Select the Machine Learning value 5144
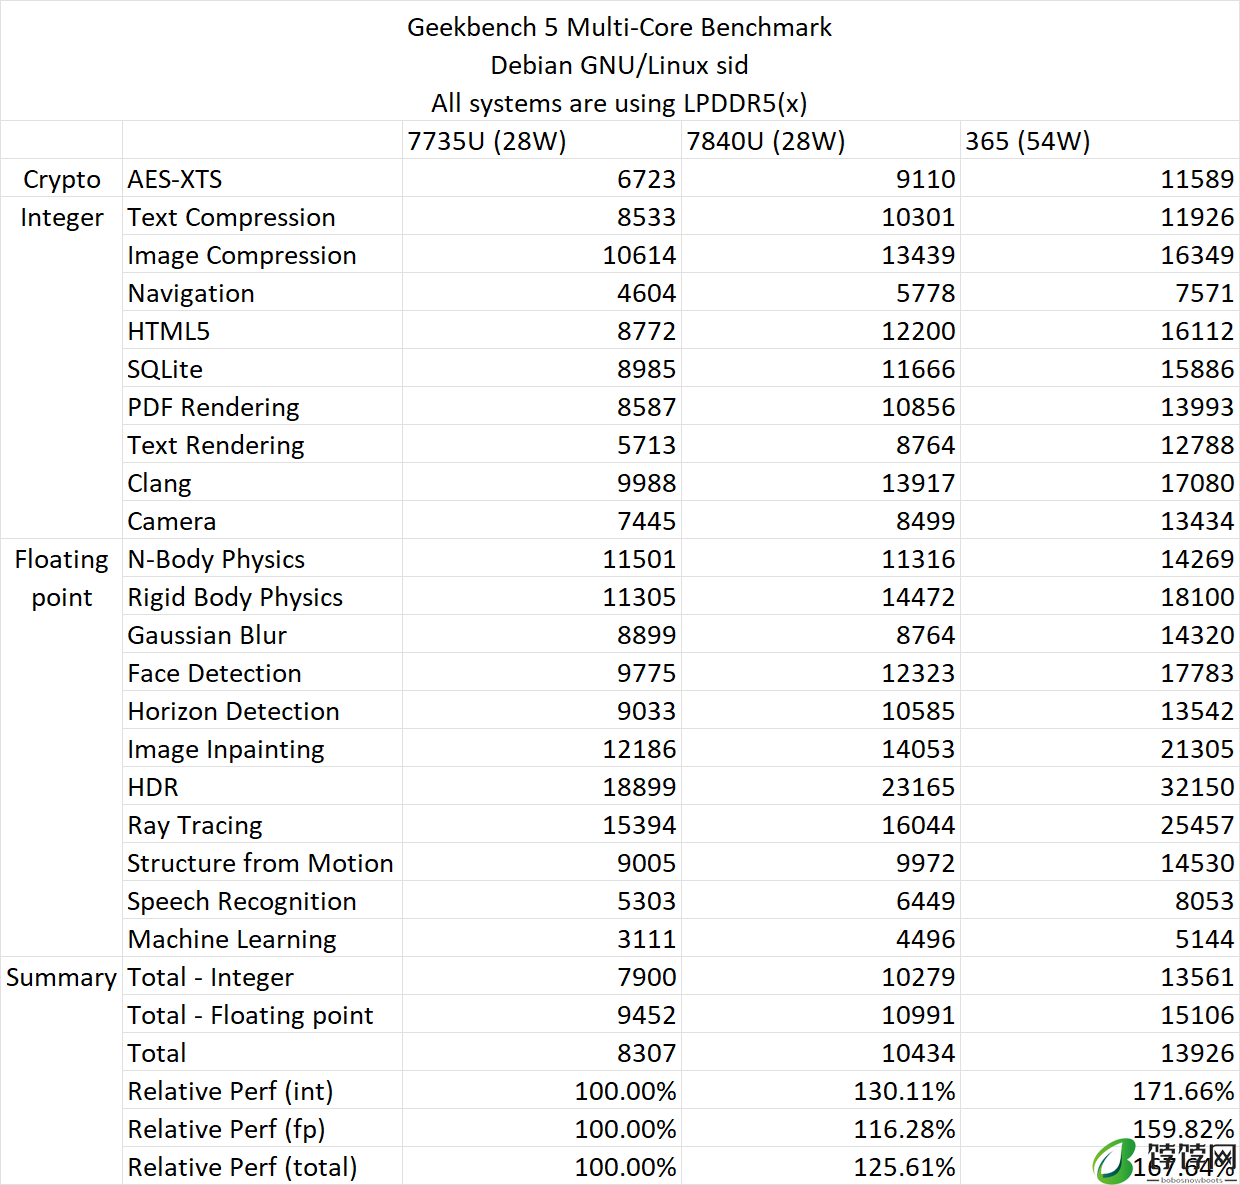Viewport: 1240px width, 1185px height. pyautogui.click(x=1204, y=939)
